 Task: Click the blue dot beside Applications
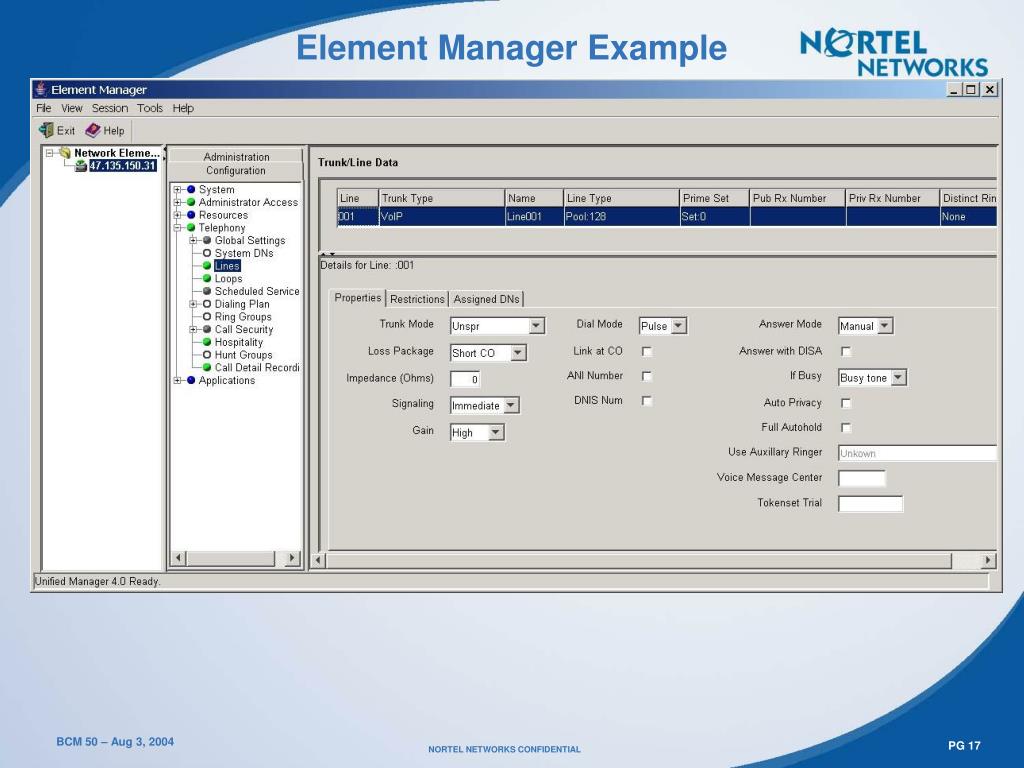[191, 380]
